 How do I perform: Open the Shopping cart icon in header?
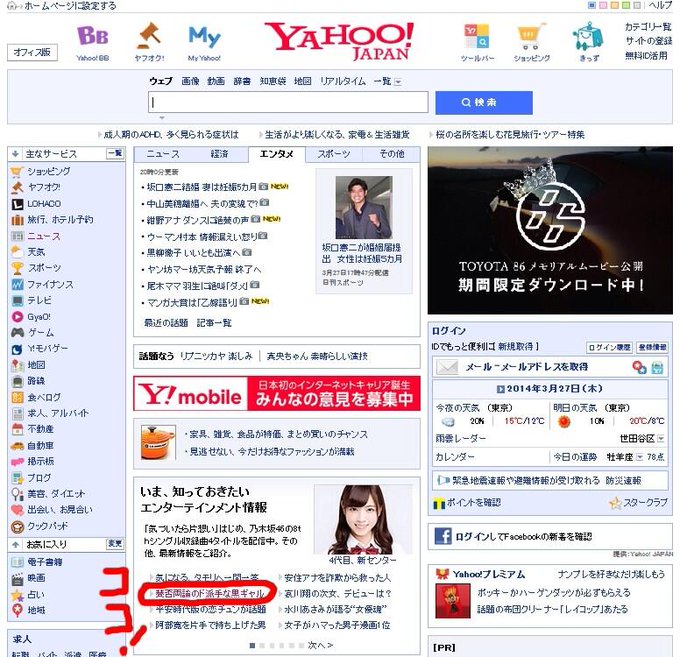pyautogui.click(x=531, y=37)
